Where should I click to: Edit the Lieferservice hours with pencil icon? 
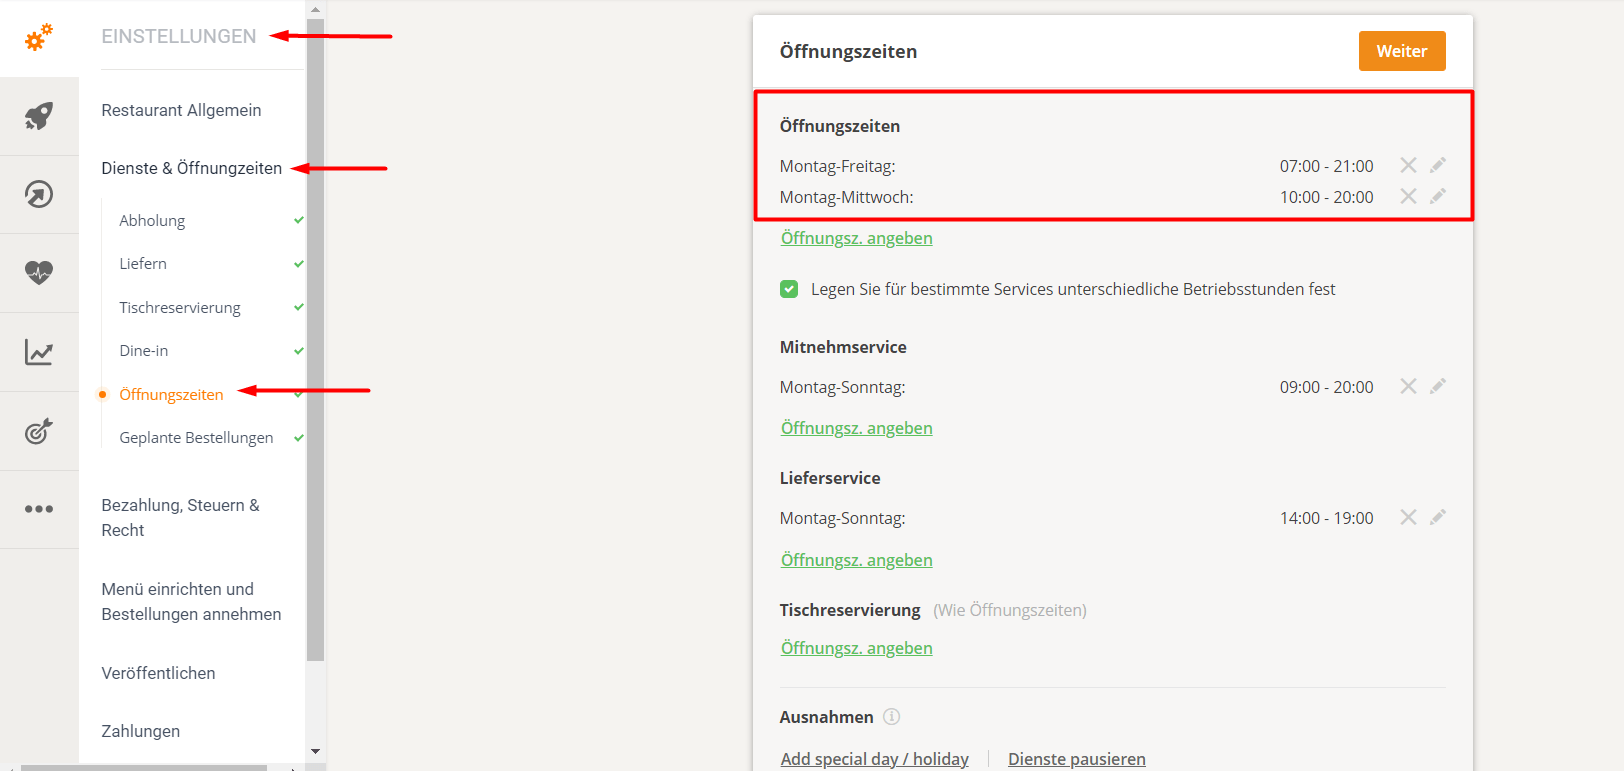coord(1438,517)
